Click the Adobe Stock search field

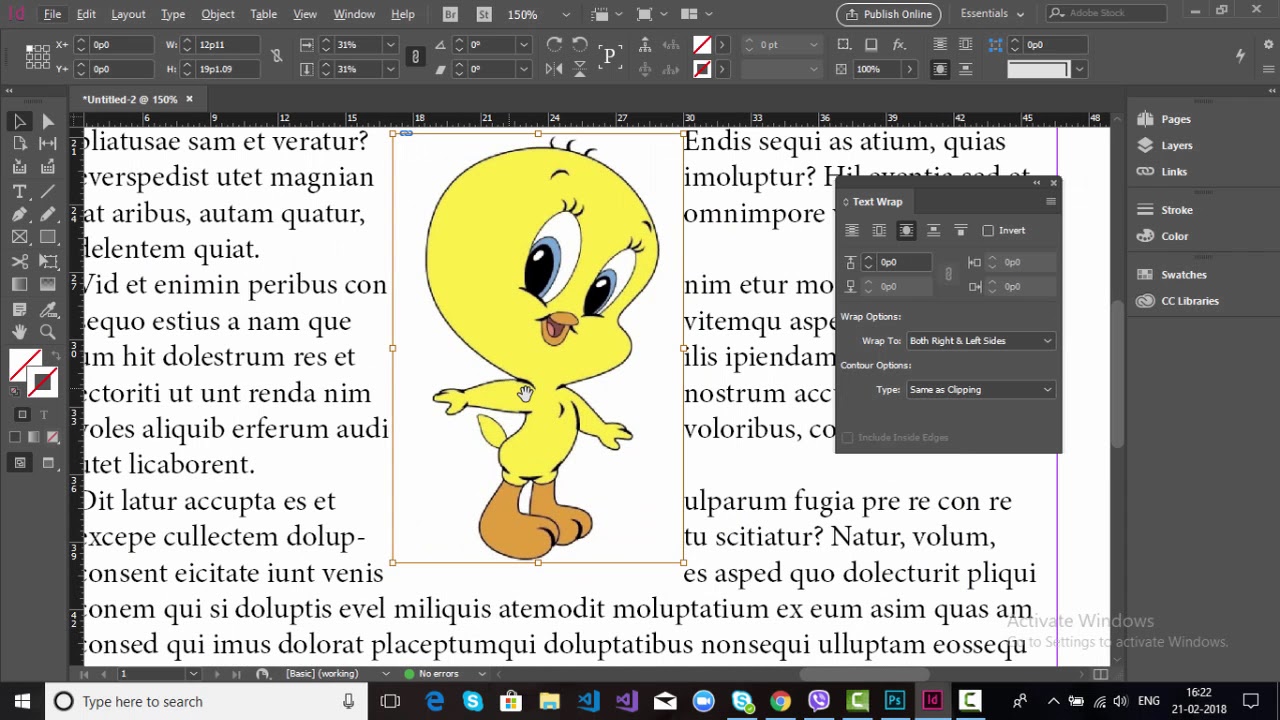pos(1108,13)
